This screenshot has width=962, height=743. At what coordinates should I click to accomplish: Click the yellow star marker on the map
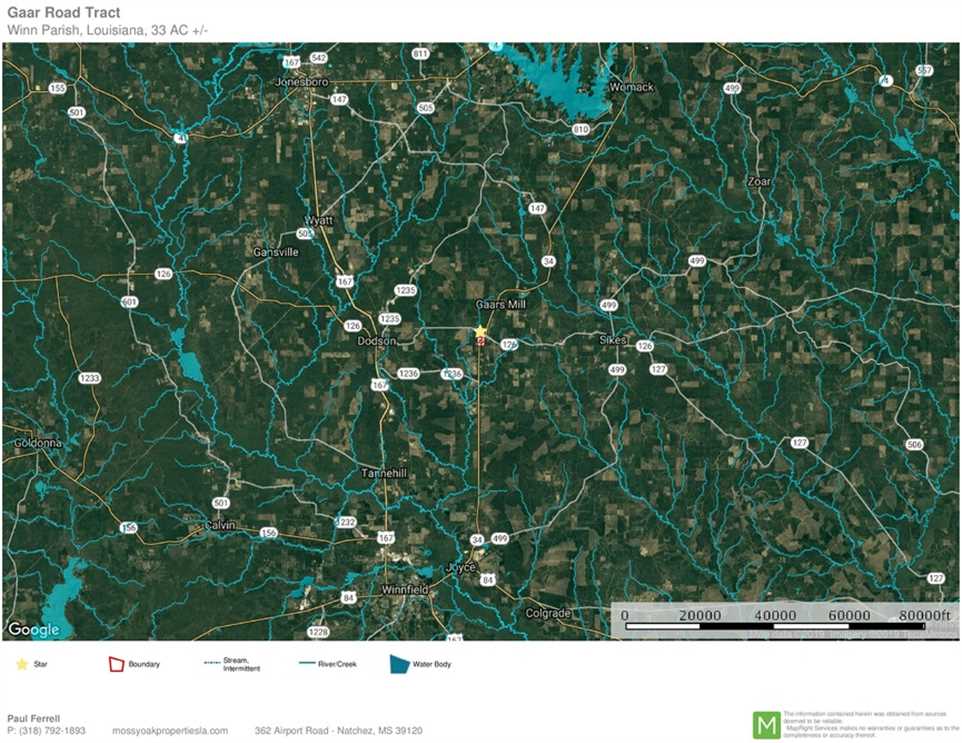pos(480,331)
